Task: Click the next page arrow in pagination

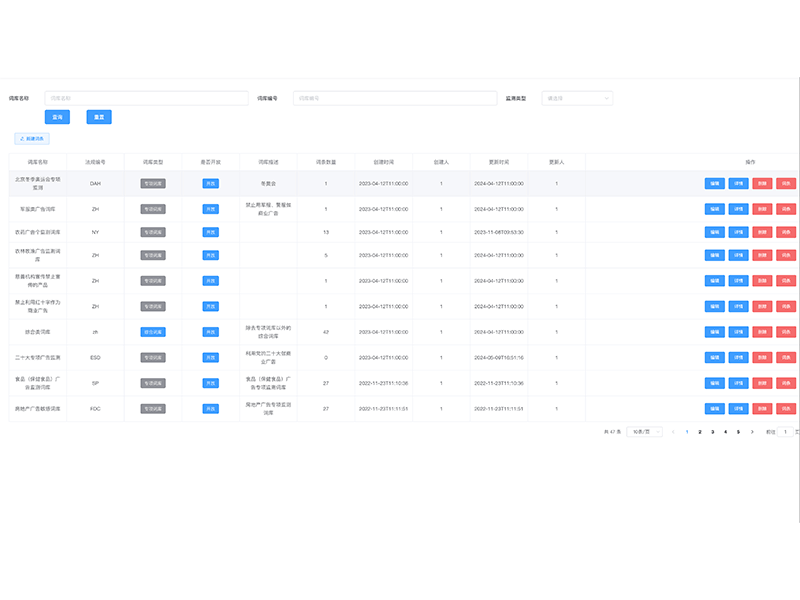Action: tap(751, 432)
